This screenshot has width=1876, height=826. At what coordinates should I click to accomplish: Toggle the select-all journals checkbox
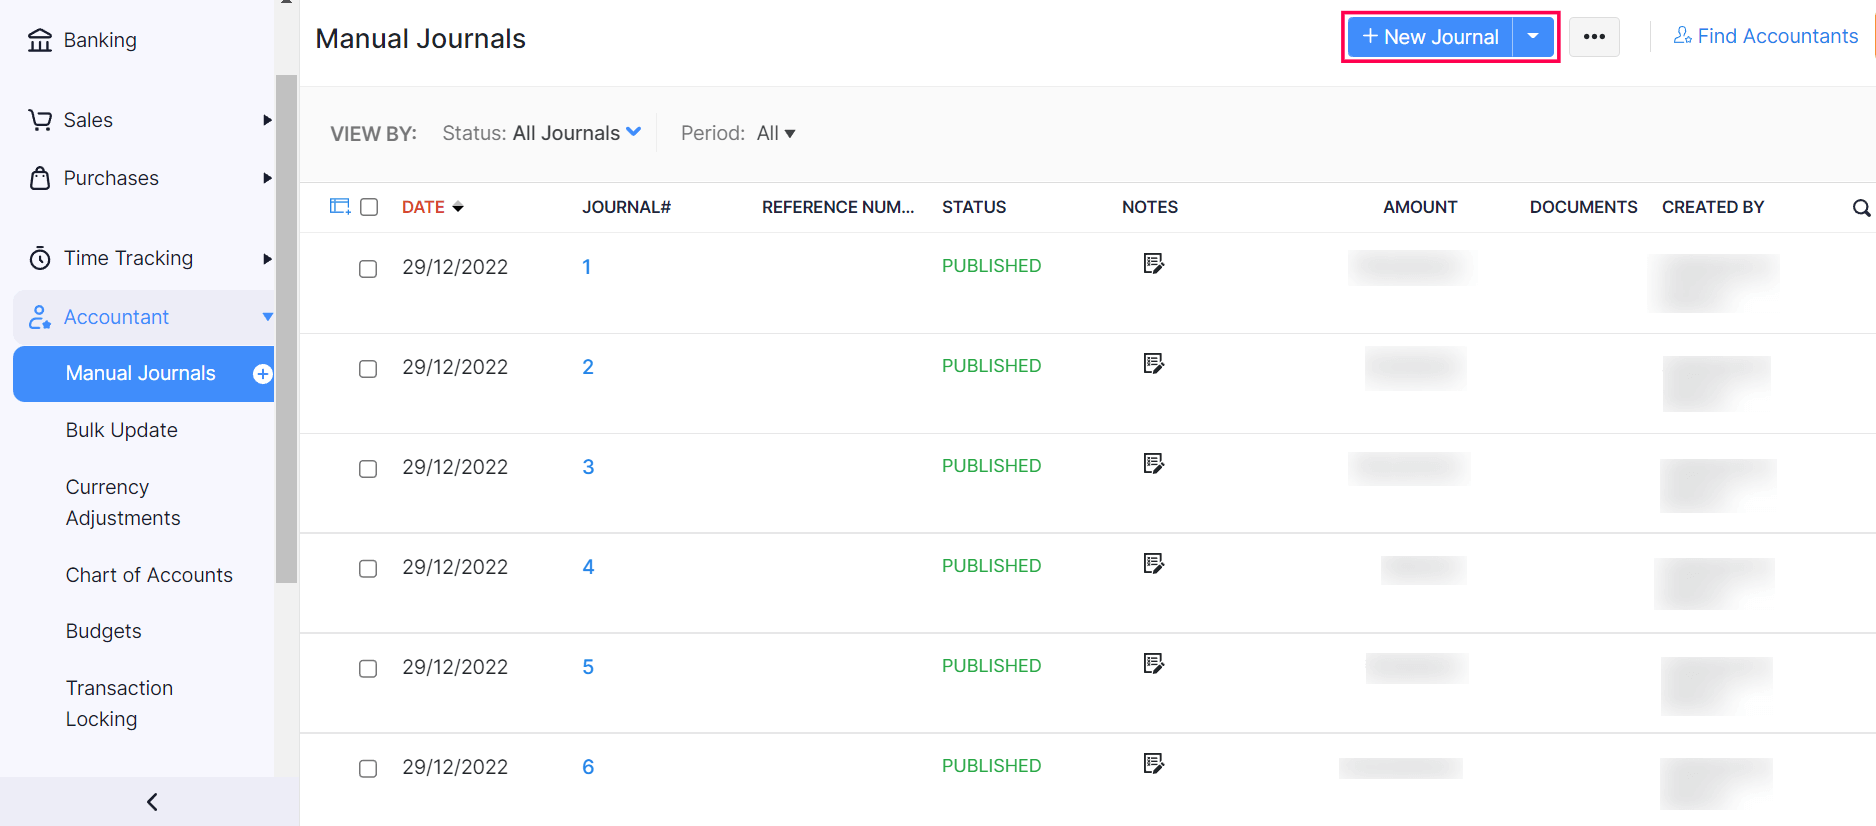(369, 207)
